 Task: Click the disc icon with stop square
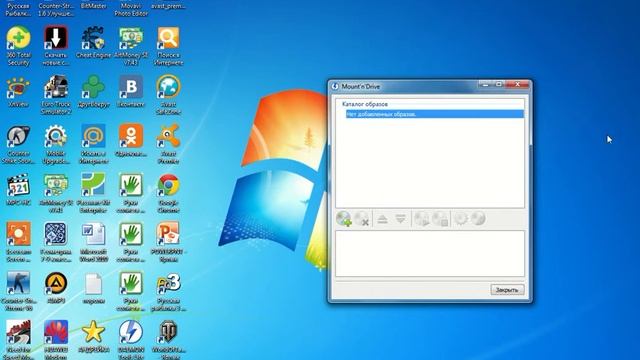[x=440, y=219]
